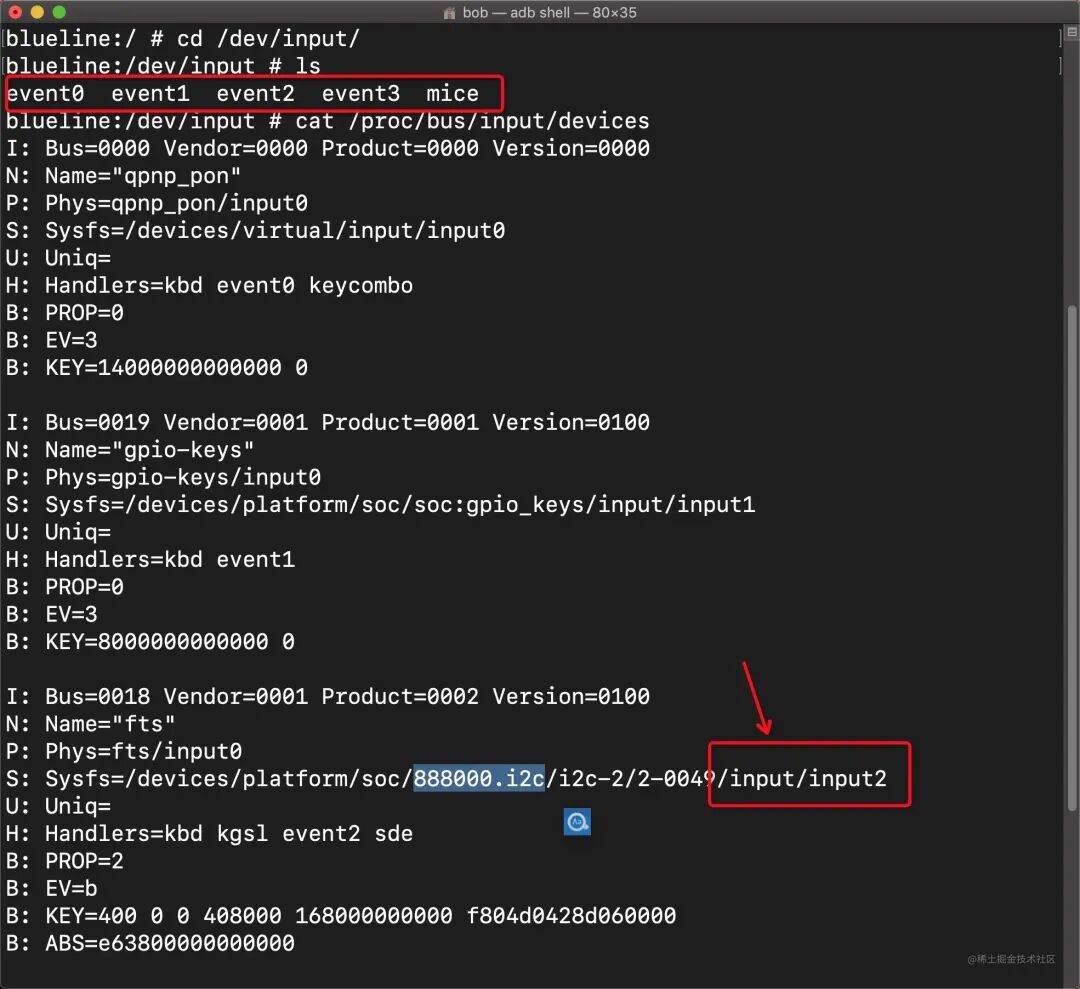Click "event2" in the ls output

256,93
